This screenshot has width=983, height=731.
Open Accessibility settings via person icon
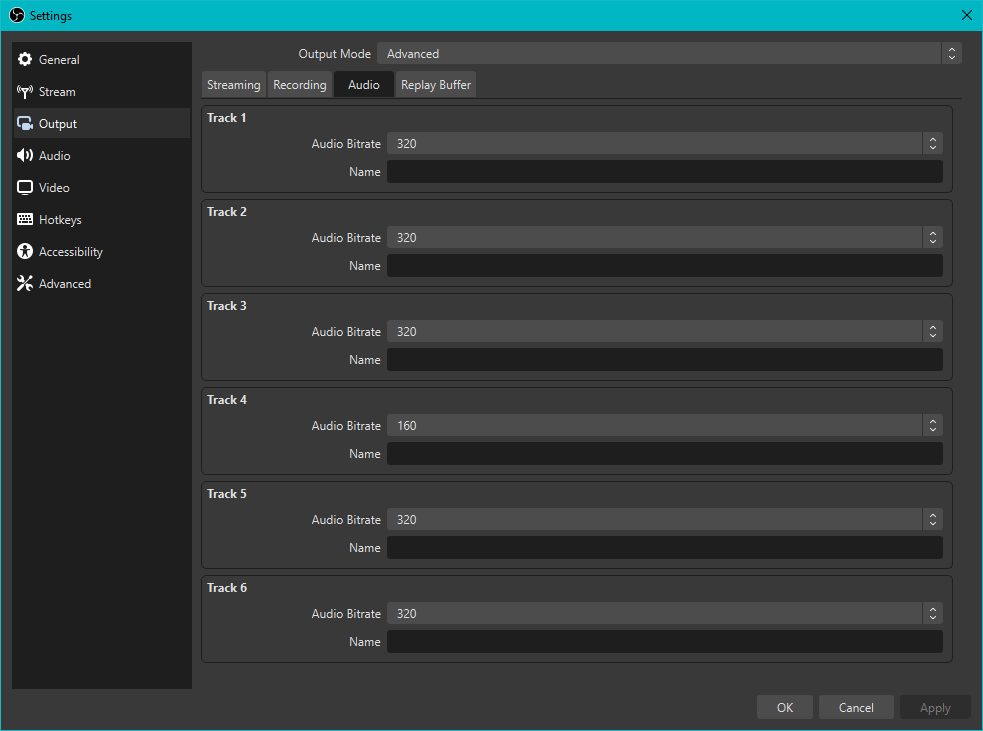(25, 252)
